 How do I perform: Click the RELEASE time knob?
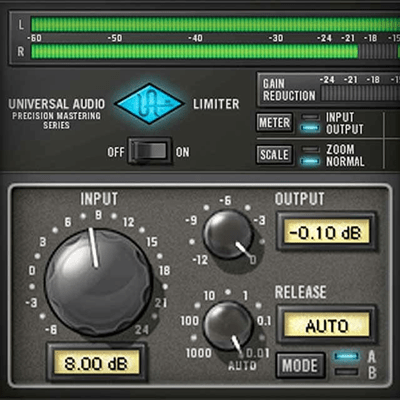pos(228,327)
